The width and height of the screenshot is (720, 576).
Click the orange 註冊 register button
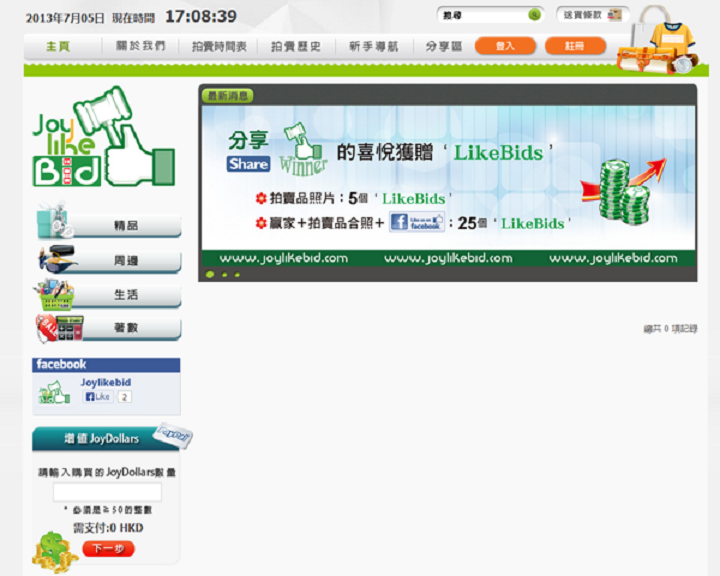coord(575,46)
